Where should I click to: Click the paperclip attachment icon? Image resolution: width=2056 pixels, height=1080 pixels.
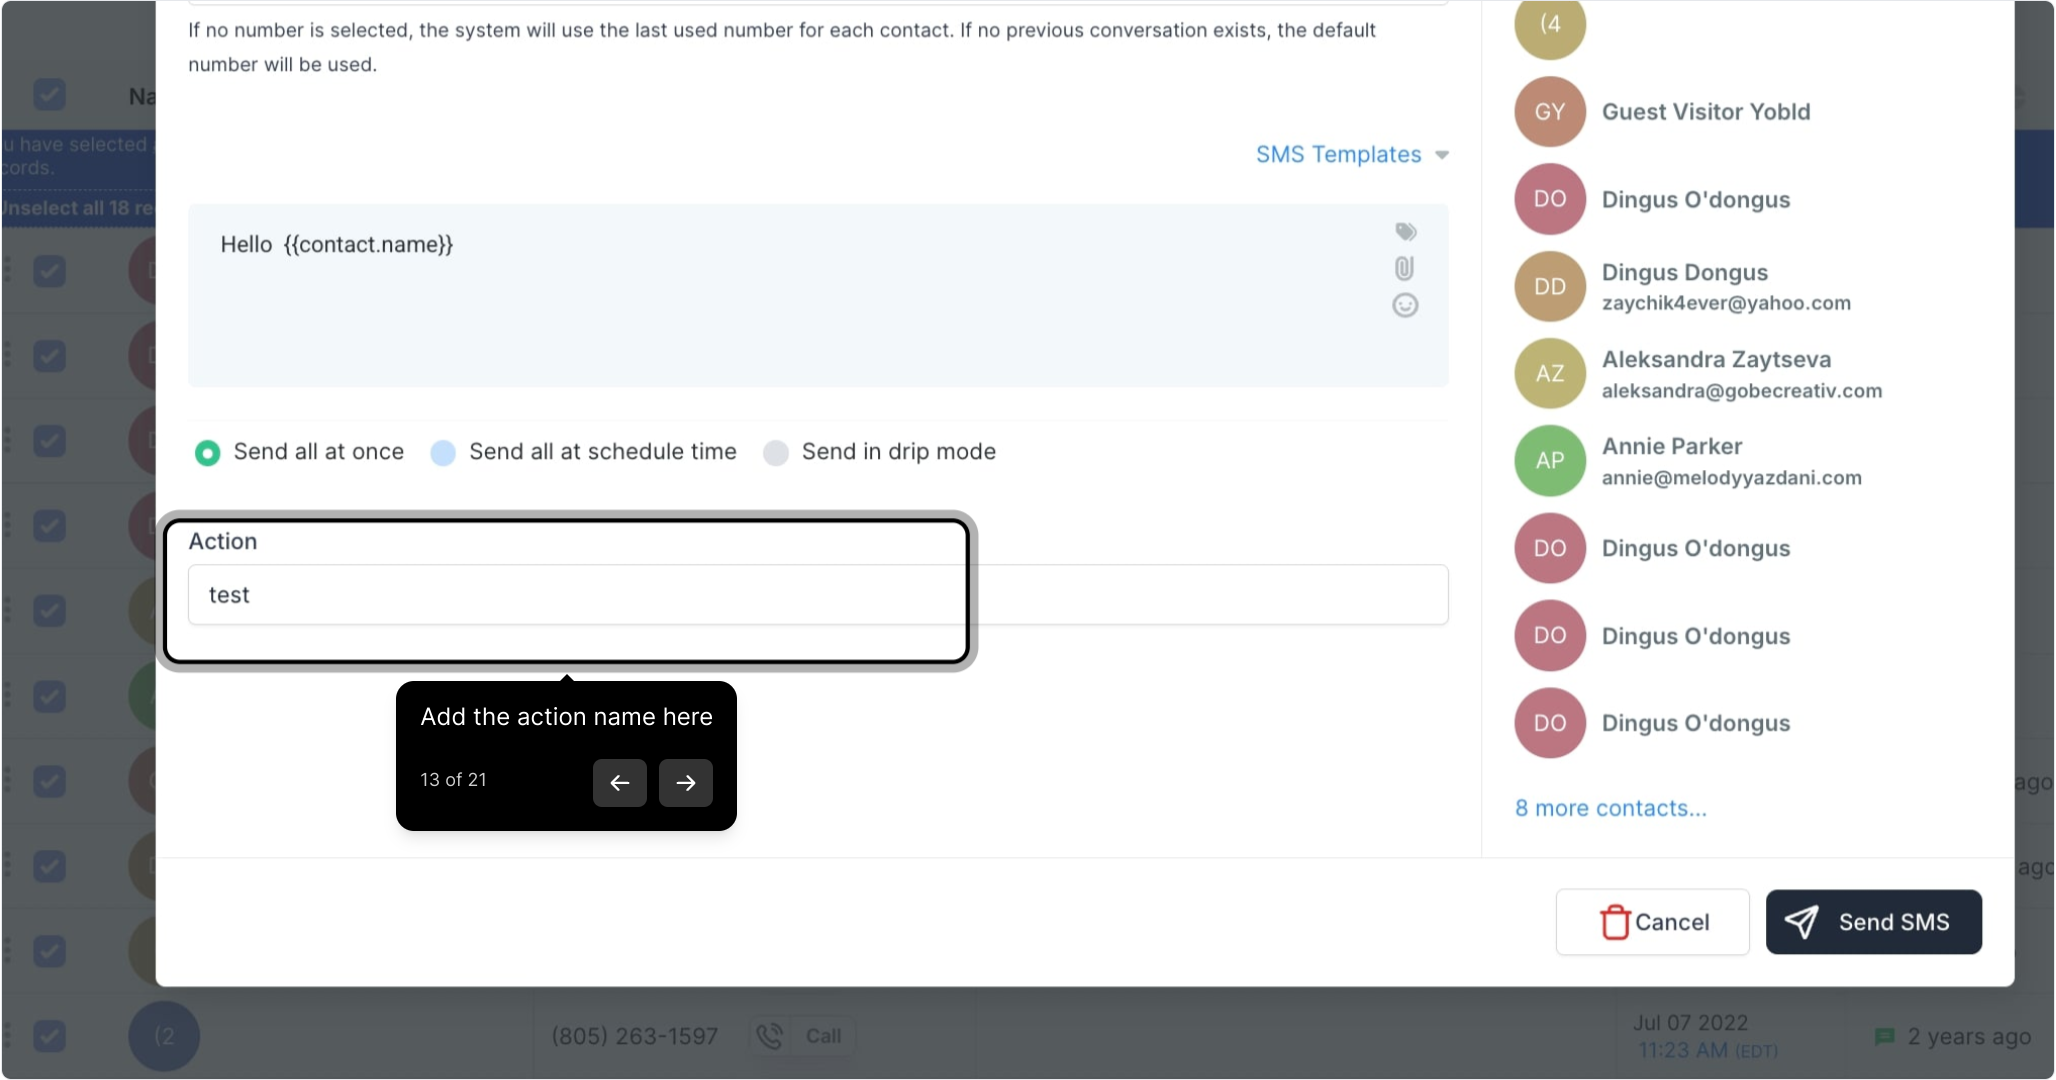(x=1404, y=268)
